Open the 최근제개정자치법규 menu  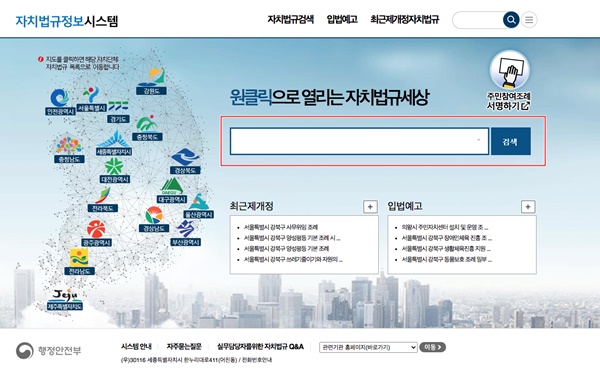pyautogui.click(x=404, y=20)
